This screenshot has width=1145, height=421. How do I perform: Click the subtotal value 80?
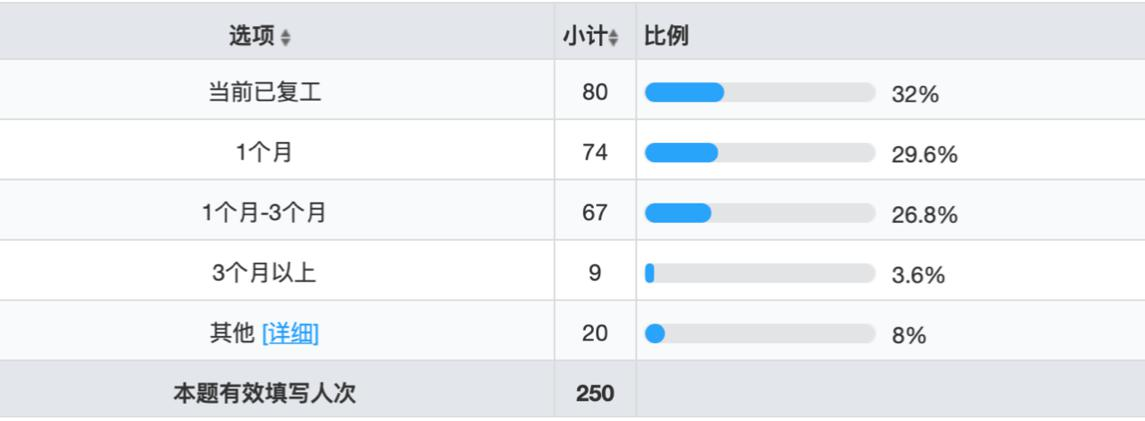click(x=595, y=93)
